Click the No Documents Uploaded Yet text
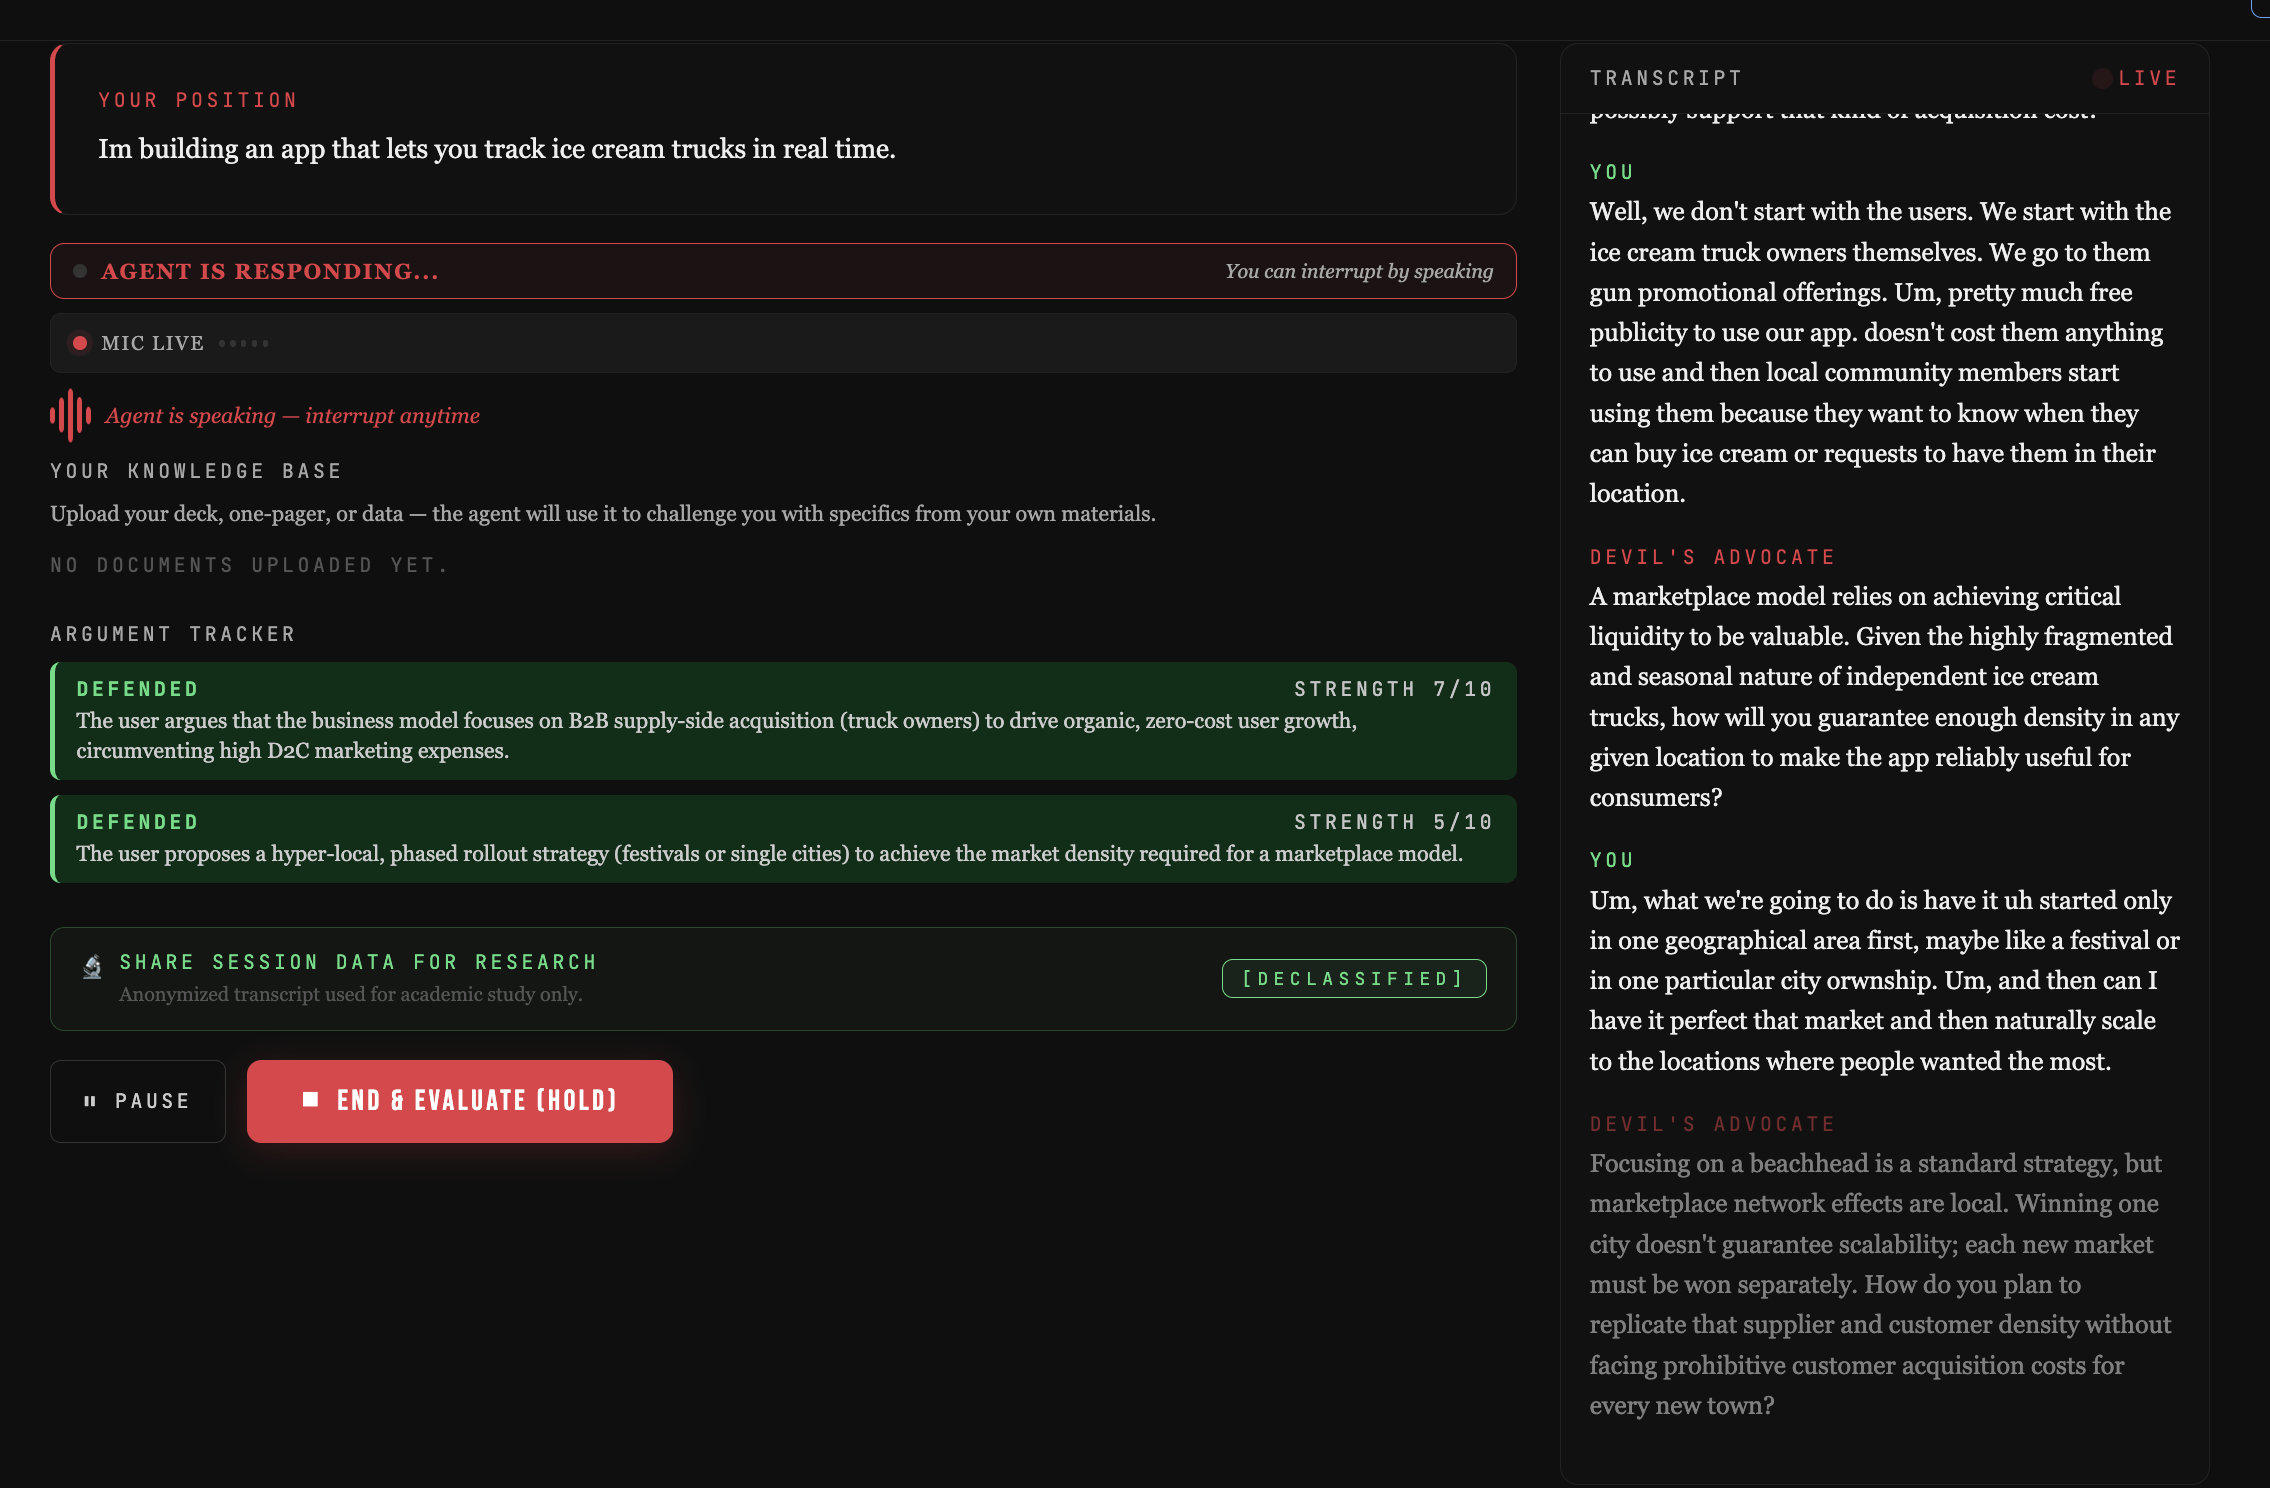The width and height of the screenshot is (2270, 1488). click(x=249, y=565)
